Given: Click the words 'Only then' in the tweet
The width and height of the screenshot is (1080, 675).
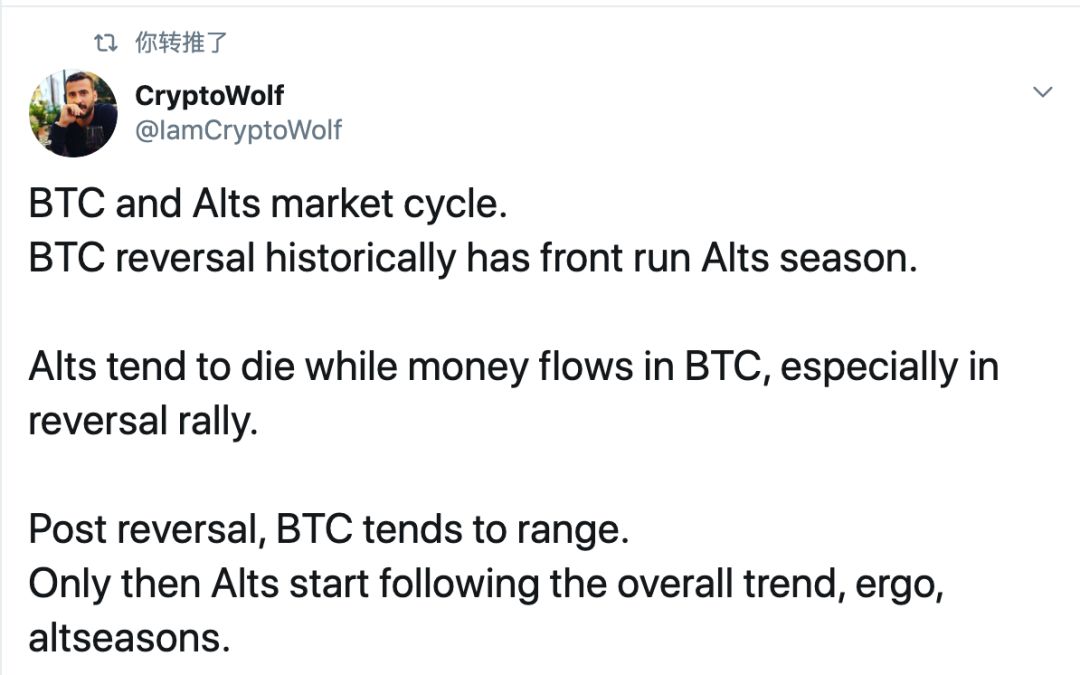Looking at the screenshot, I should click(x=116, y=584).
